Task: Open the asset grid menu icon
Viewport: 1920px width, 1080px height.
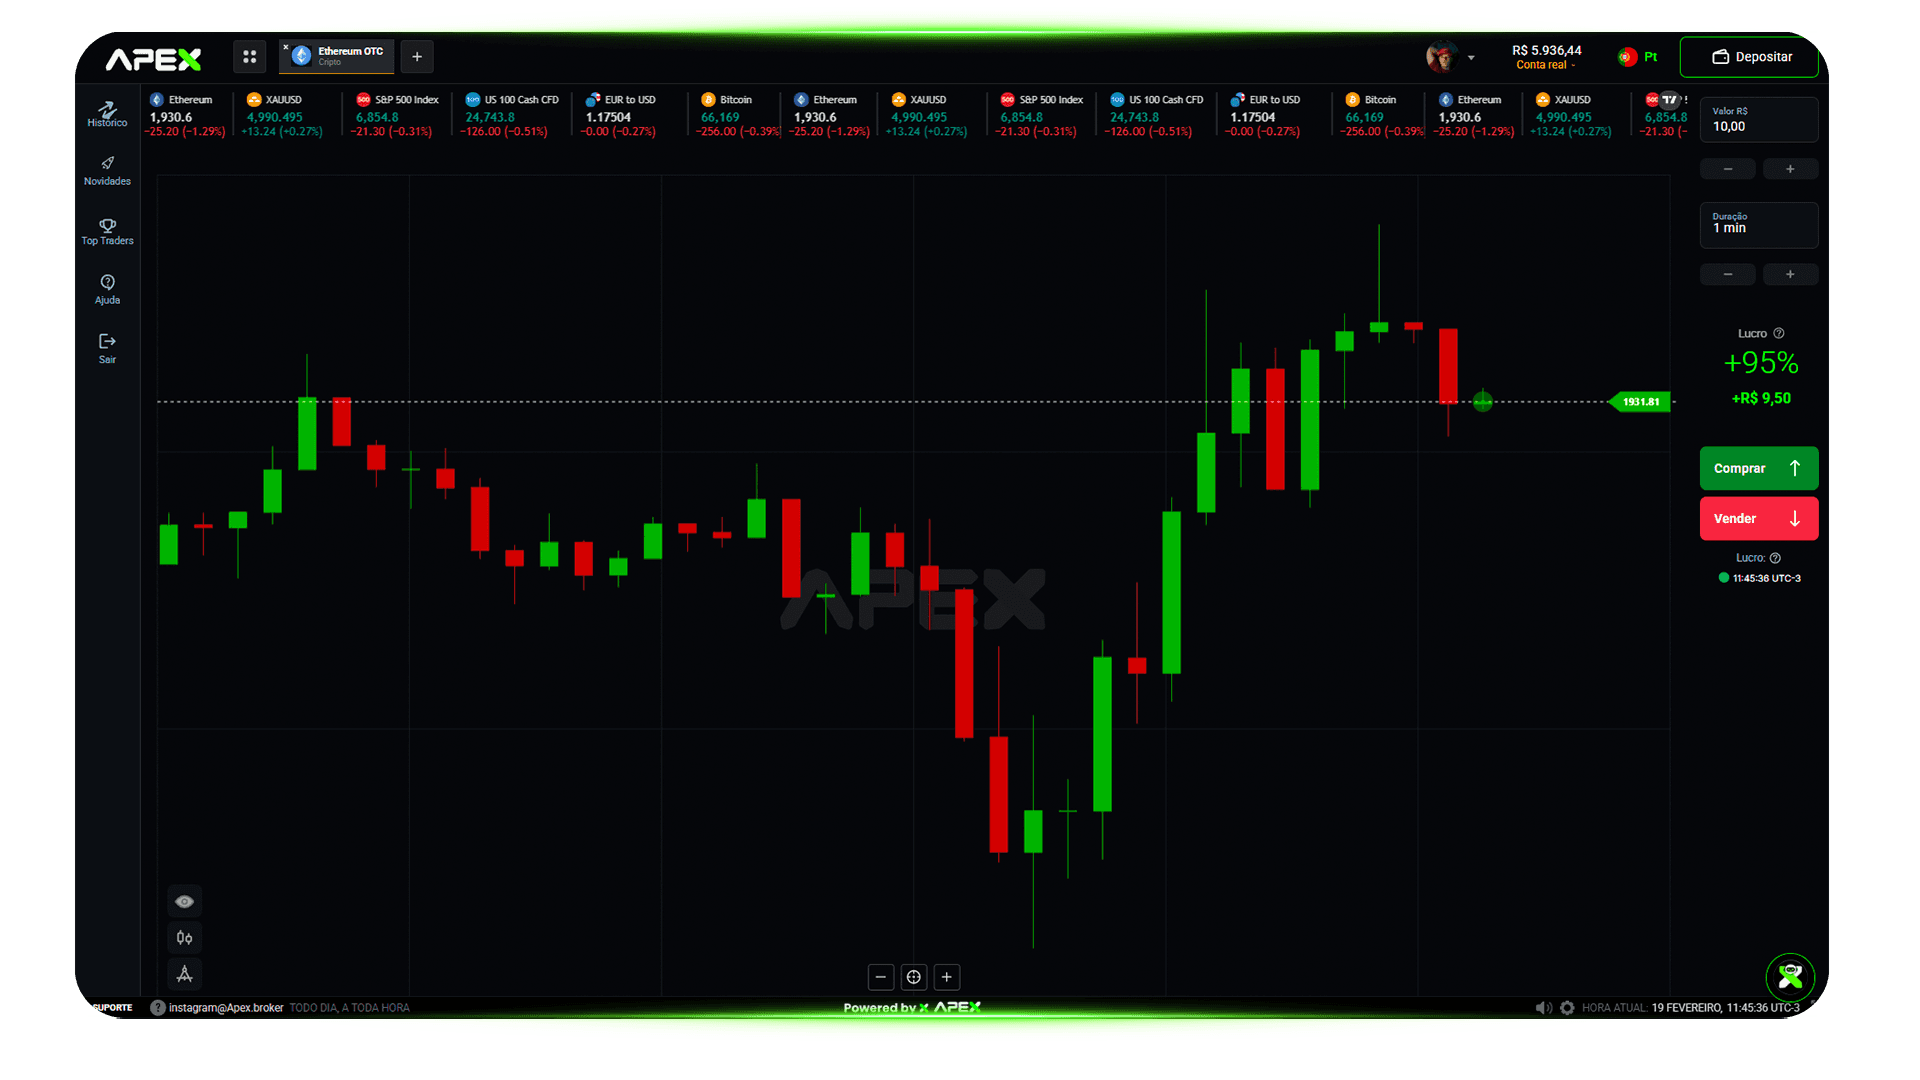Action: [250, 57]
